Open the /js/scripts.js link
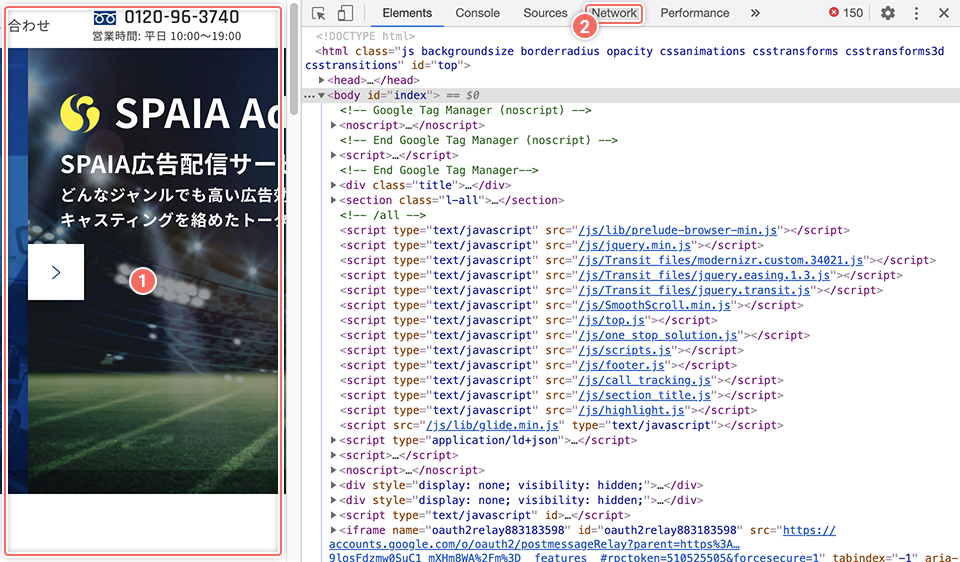The height and width of the screenshot is (562, 960). point(625,350)
